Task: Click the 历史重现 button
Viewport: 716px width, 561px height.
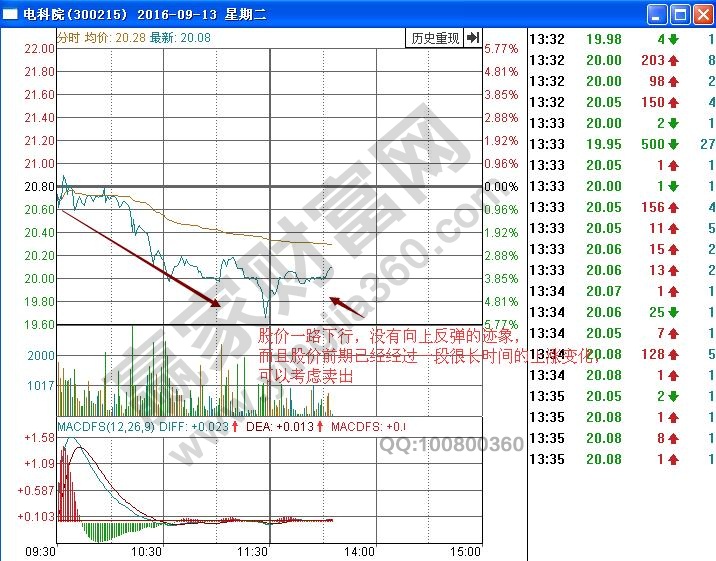Action: (435, 38)
